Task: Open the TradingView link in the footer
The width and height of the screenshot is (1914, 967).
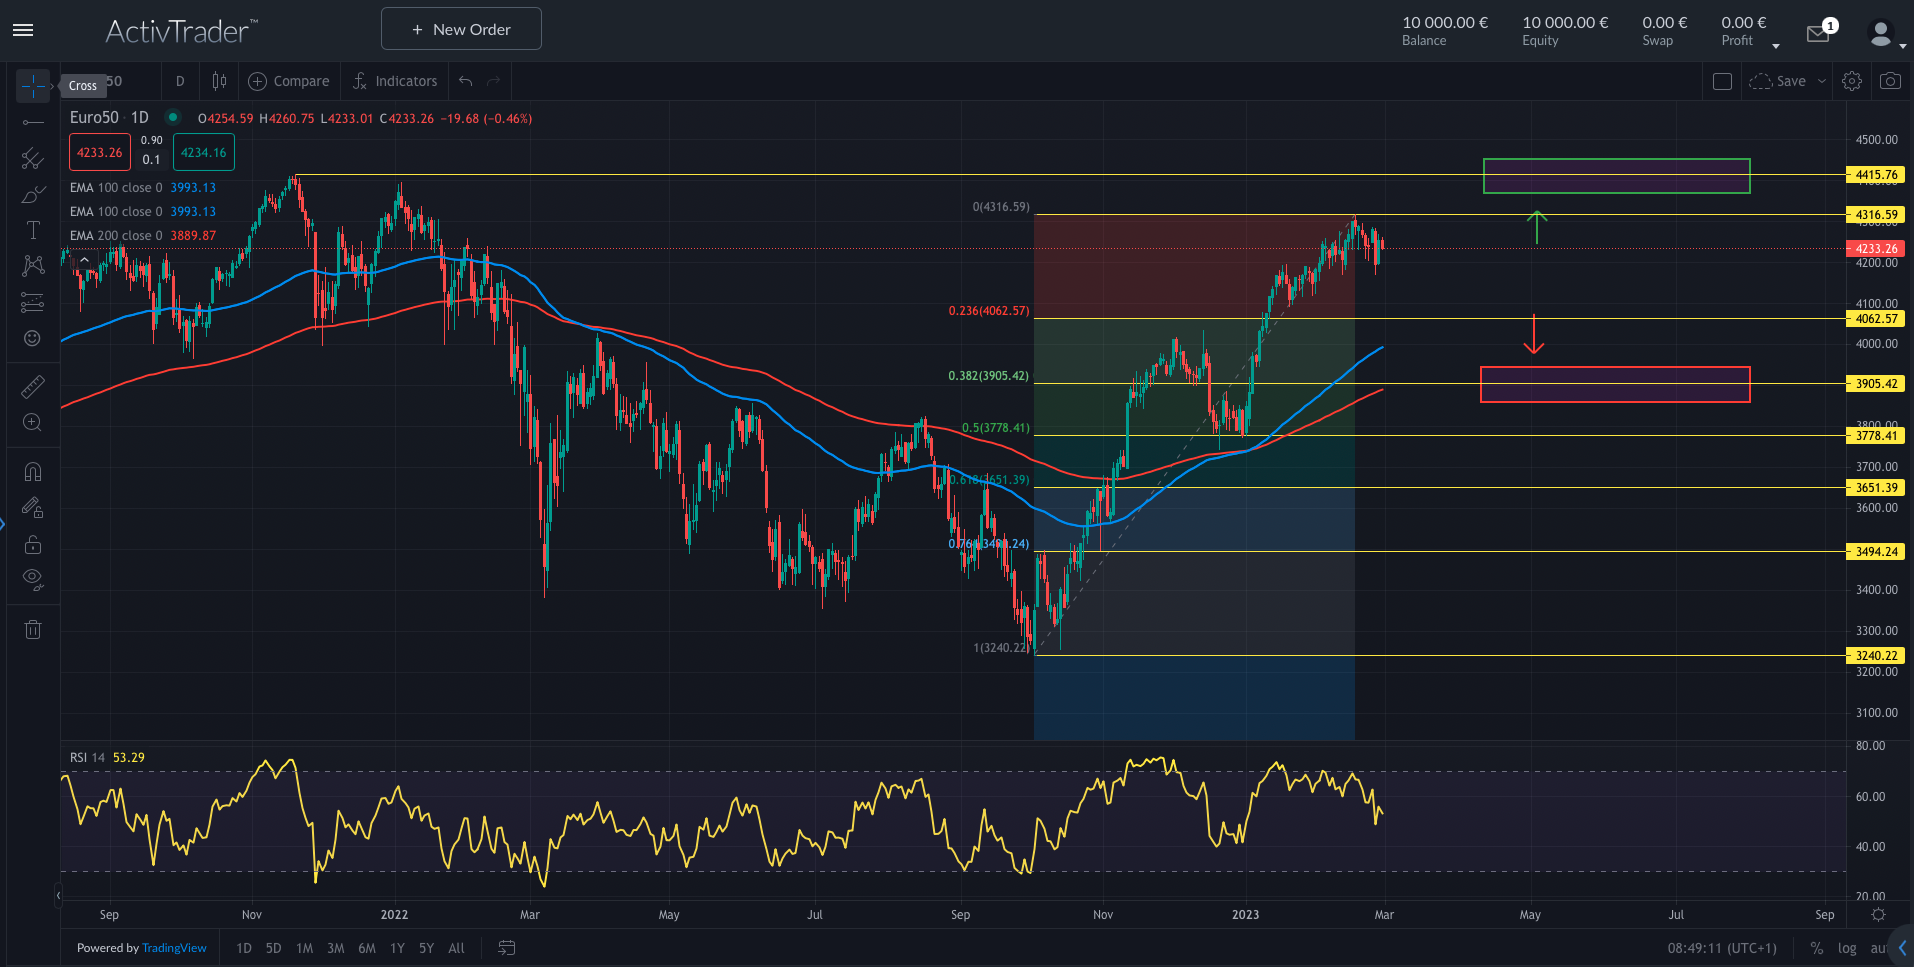Action: click(174, 947)
